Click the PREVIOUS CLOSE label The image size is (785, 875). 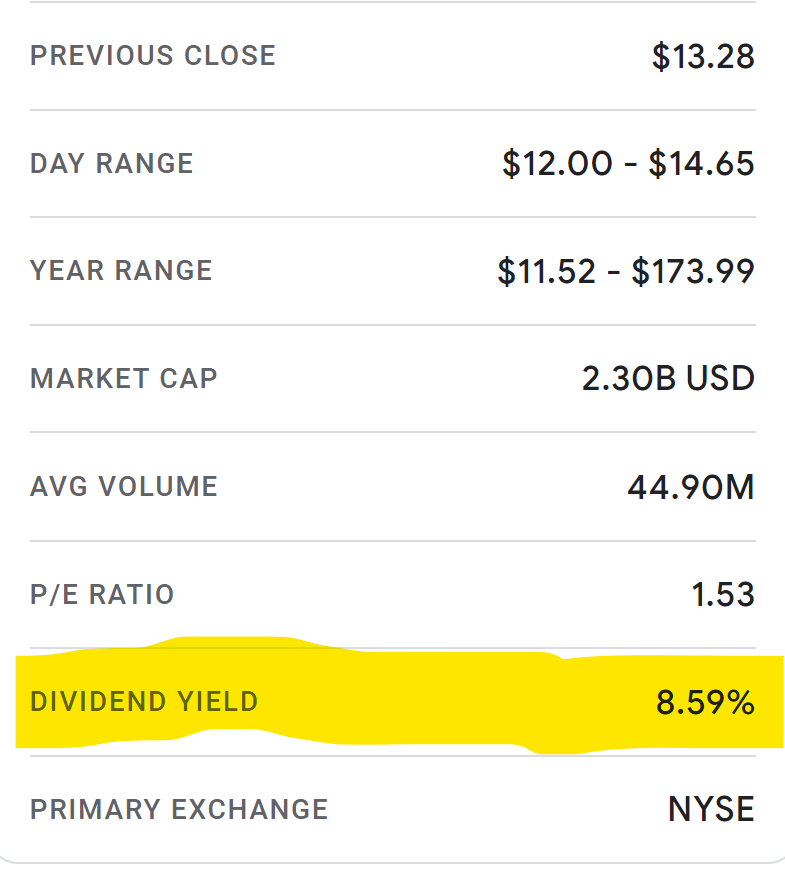pyautogui.click(x=153, y=56)
